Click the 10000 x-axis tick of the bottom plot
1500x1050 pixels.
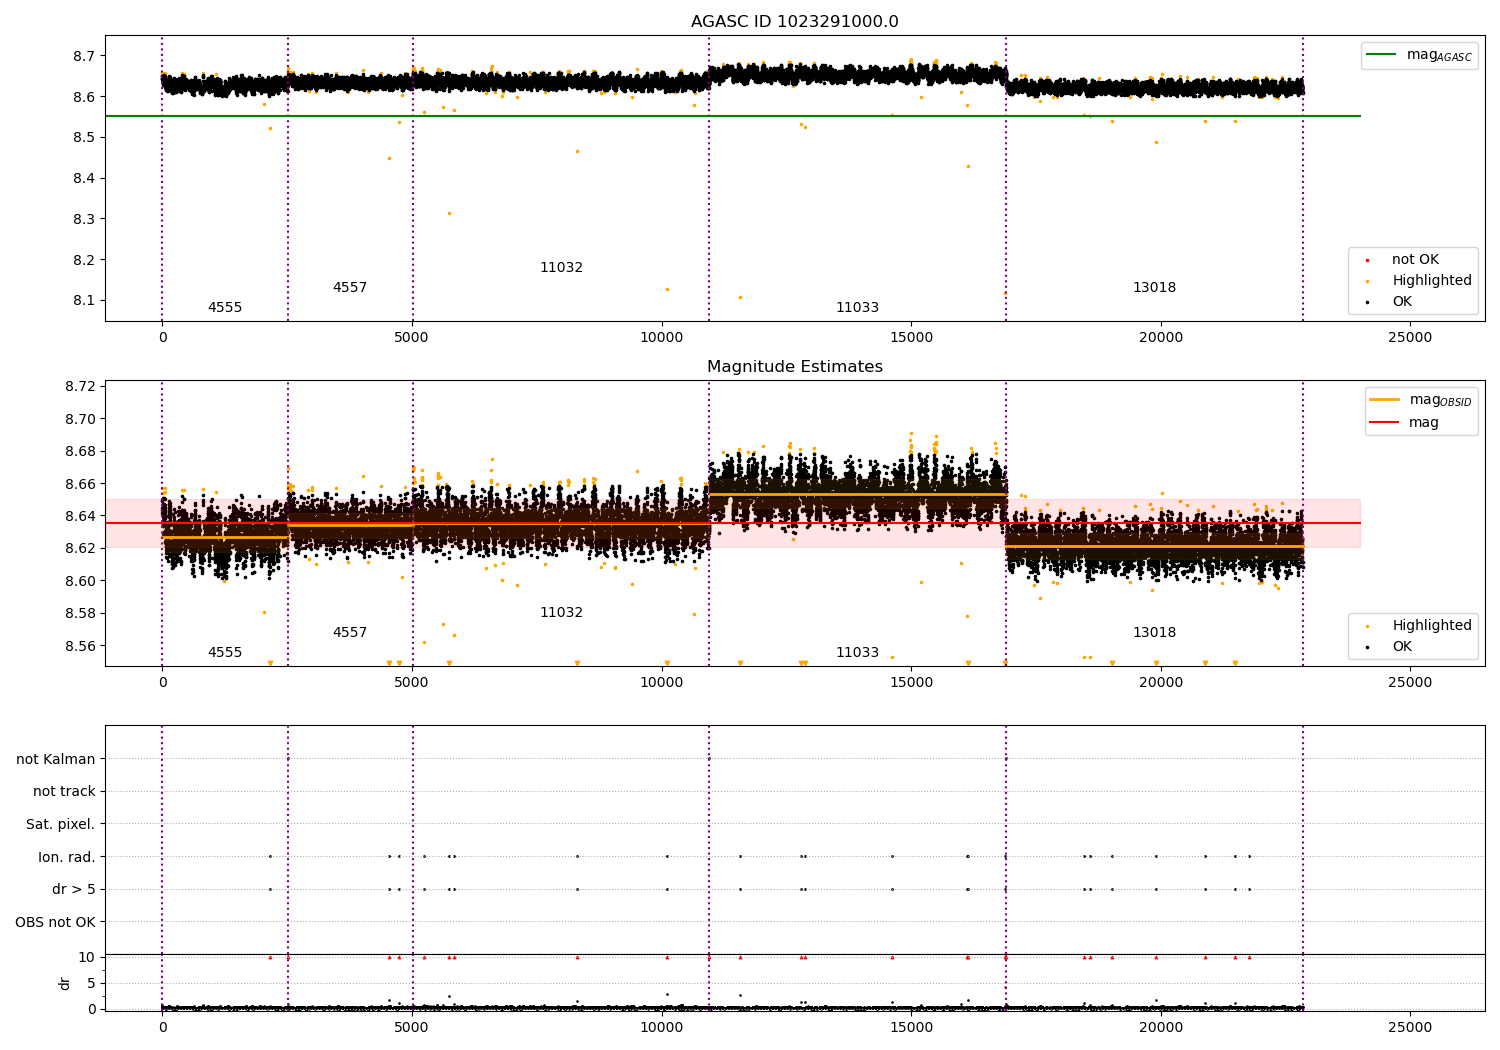click(x=661, y=1026)
